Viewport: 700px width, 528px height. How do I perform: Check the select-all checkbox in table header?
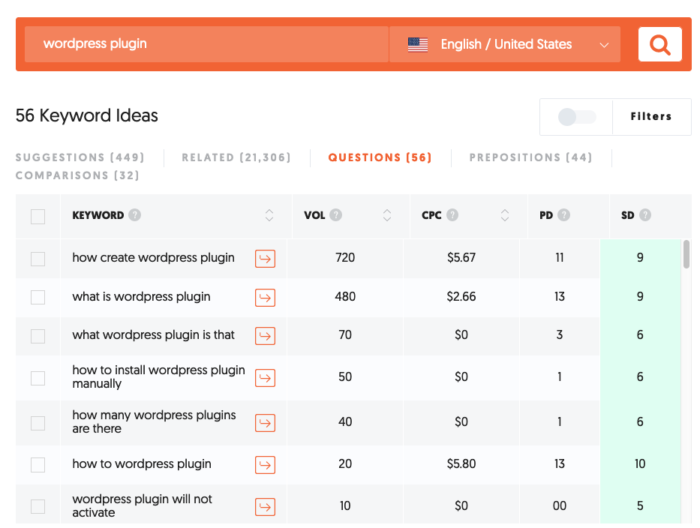[x=38, y=216]
